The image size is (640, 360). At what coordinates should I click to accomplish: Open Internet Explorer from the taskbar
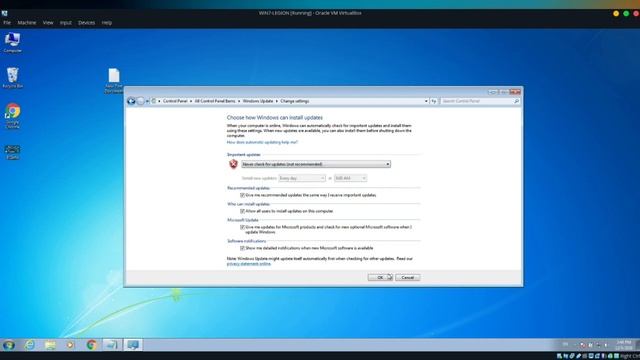click(x=29, y=345)
